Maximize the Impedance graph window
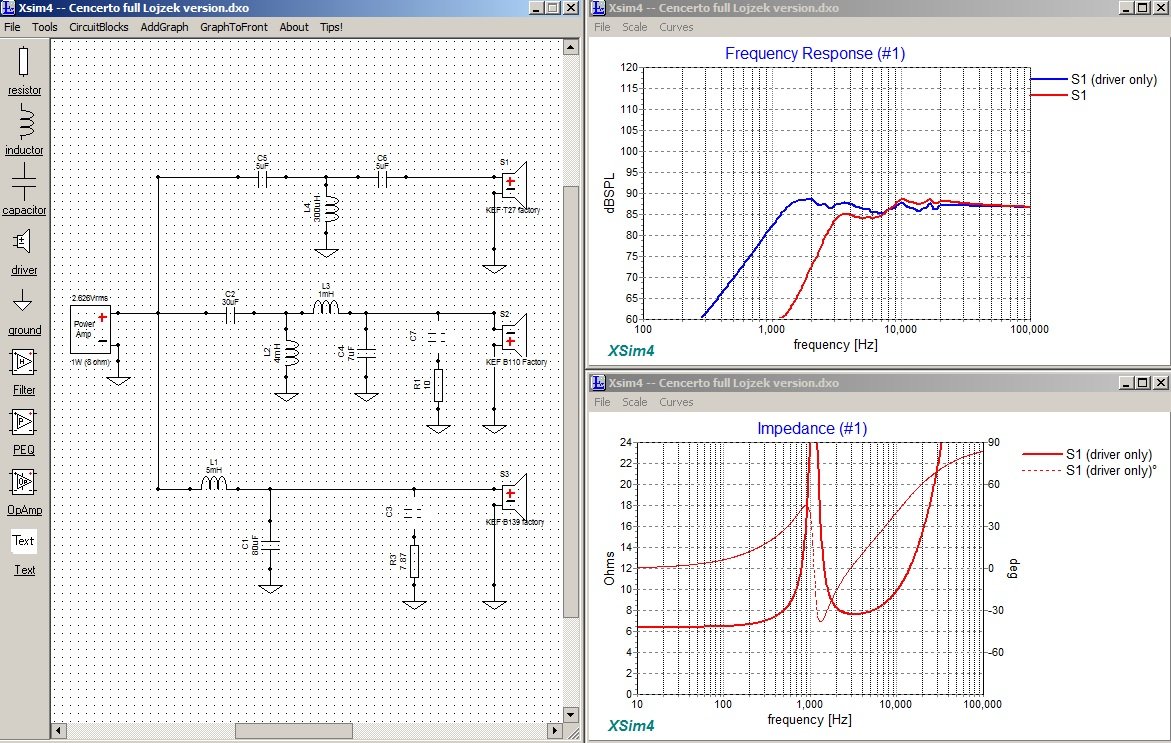The width and height of the screenshot is (1171, 743). pyautogui.click(x=1143, y=383)
